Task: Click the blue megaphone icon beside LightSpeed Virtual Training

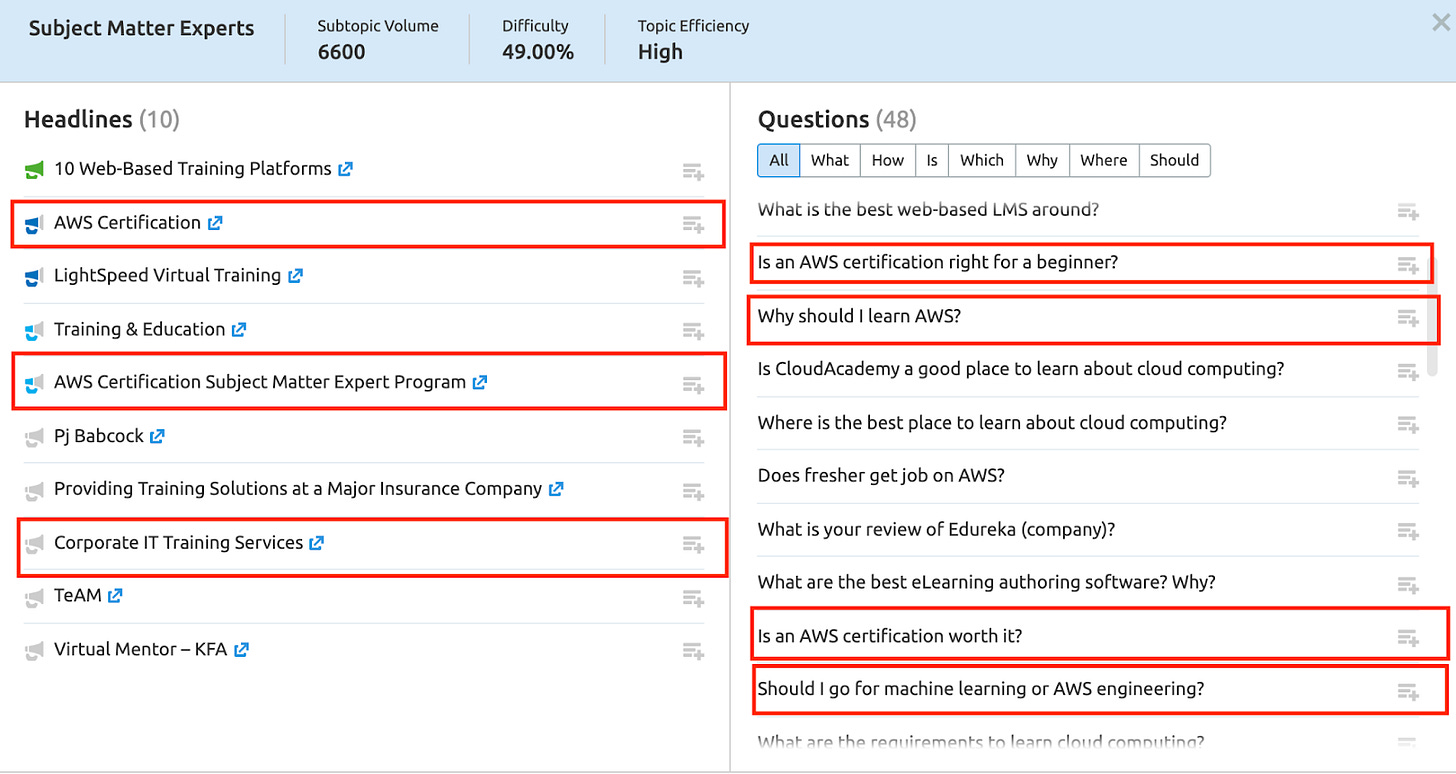Action: pyautogui.click(x=35, y=276)
